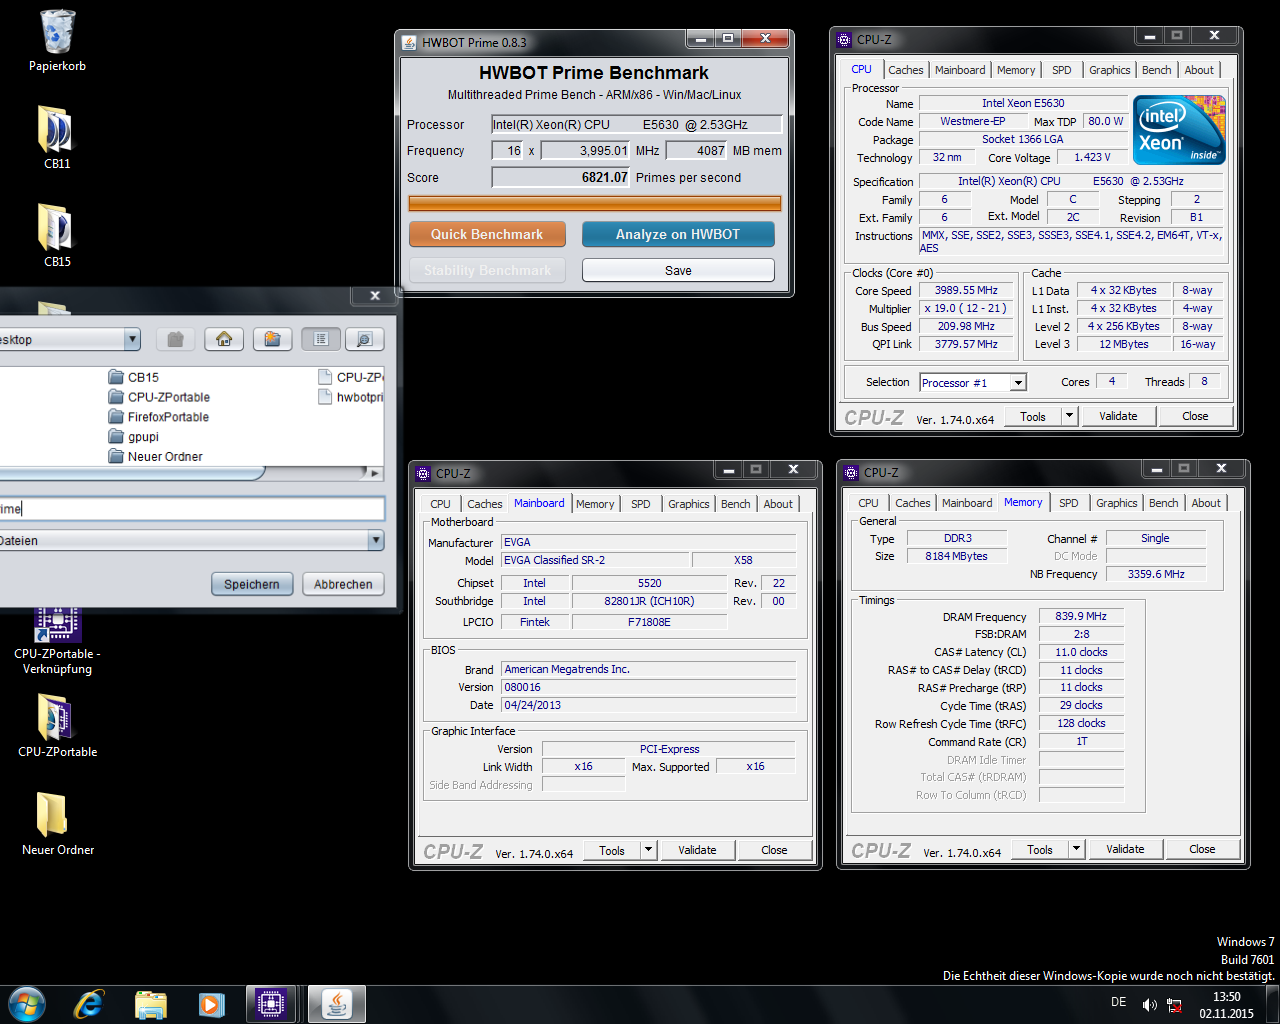Click the 6821.07 score value field
1280x1024 pixels.
pyautogui.click(x=560, y=177)
